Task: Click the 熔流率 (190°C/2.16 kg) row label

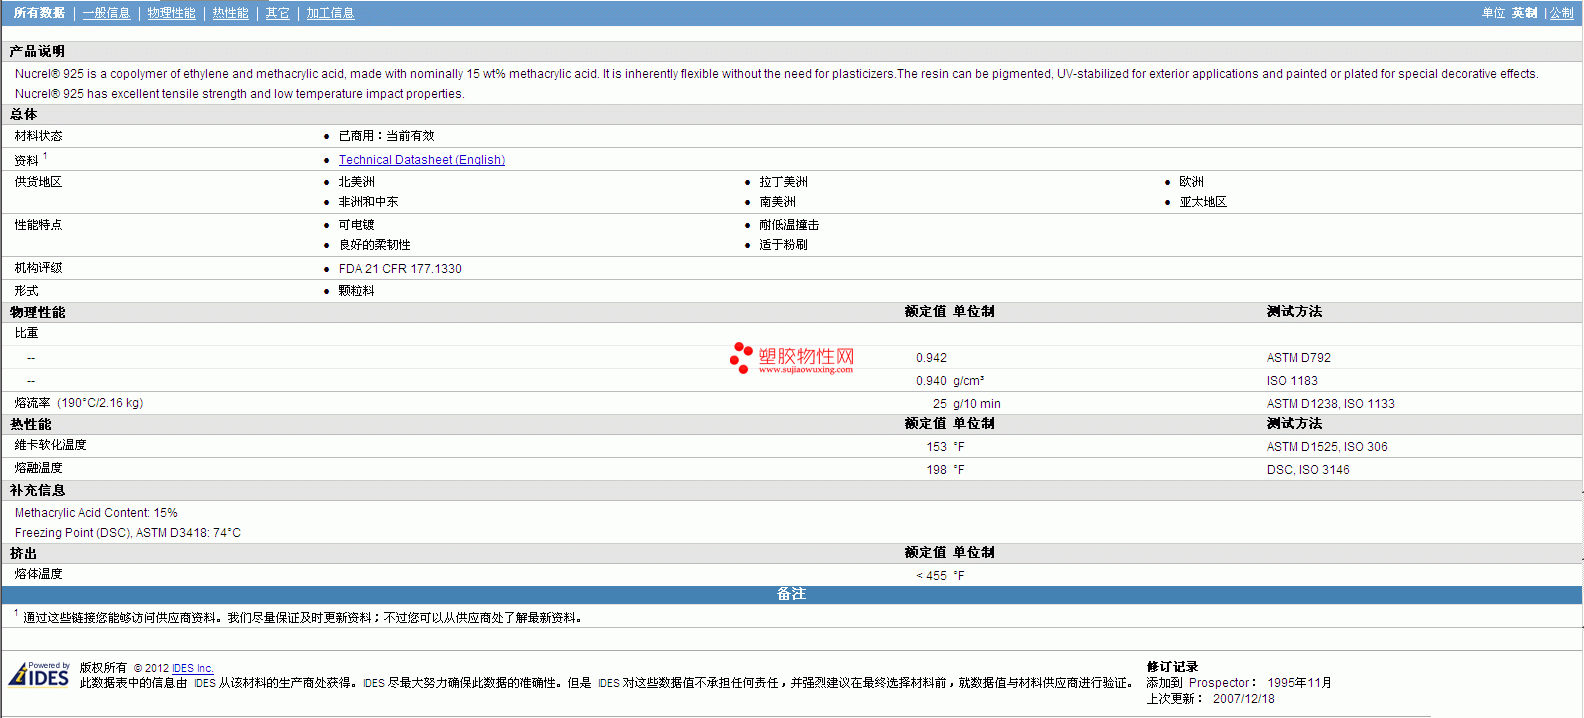Action: [x=79, y=403]
